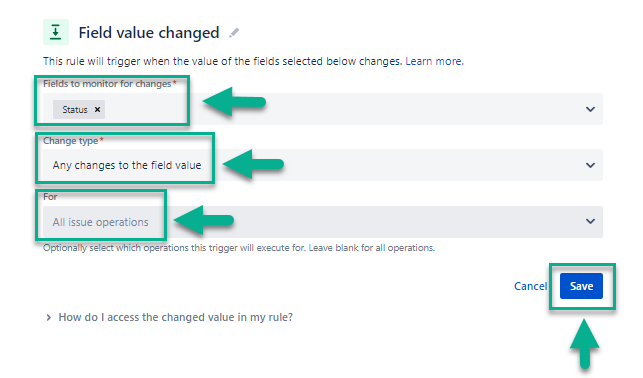Edit the rule title with the pencil icon

coord(234,33)
